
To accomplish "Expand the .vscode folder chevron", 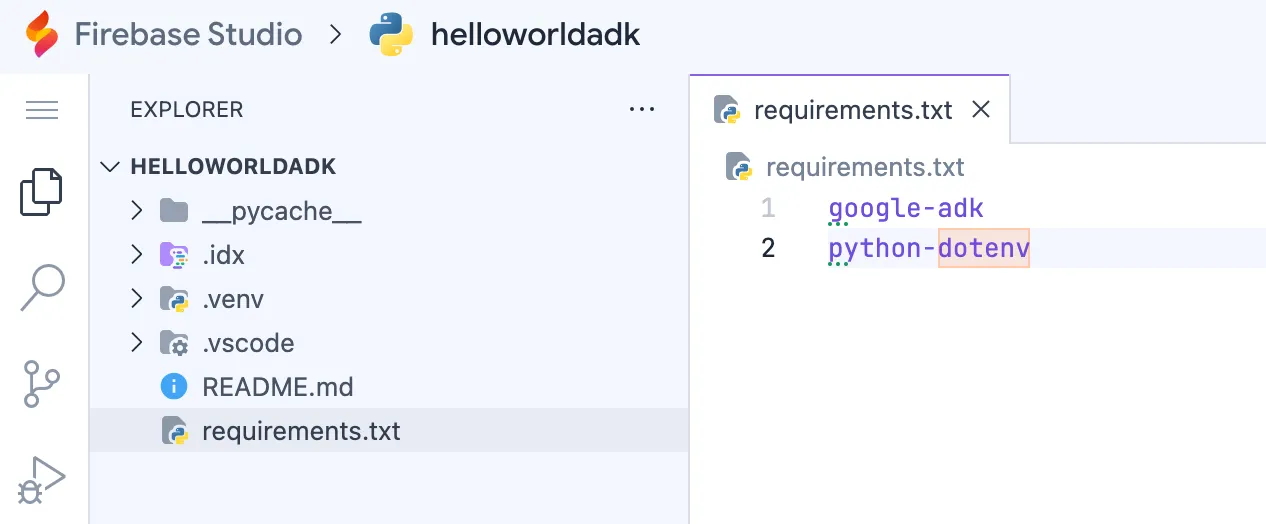I will click(x=138, y=343).
